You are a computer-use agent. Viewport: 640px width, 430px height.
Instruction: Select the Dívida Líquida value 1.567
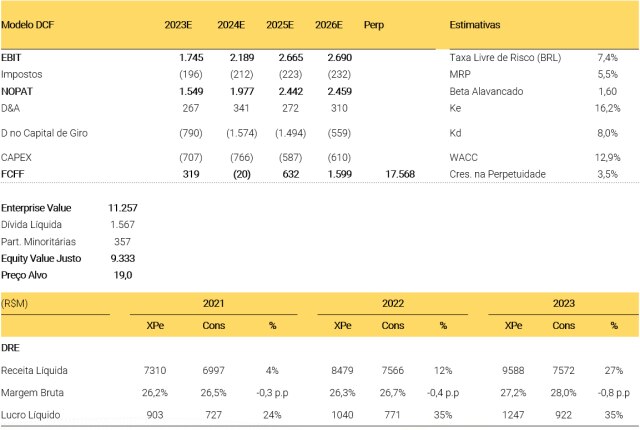pyautogui.click(x=122, y=224)
